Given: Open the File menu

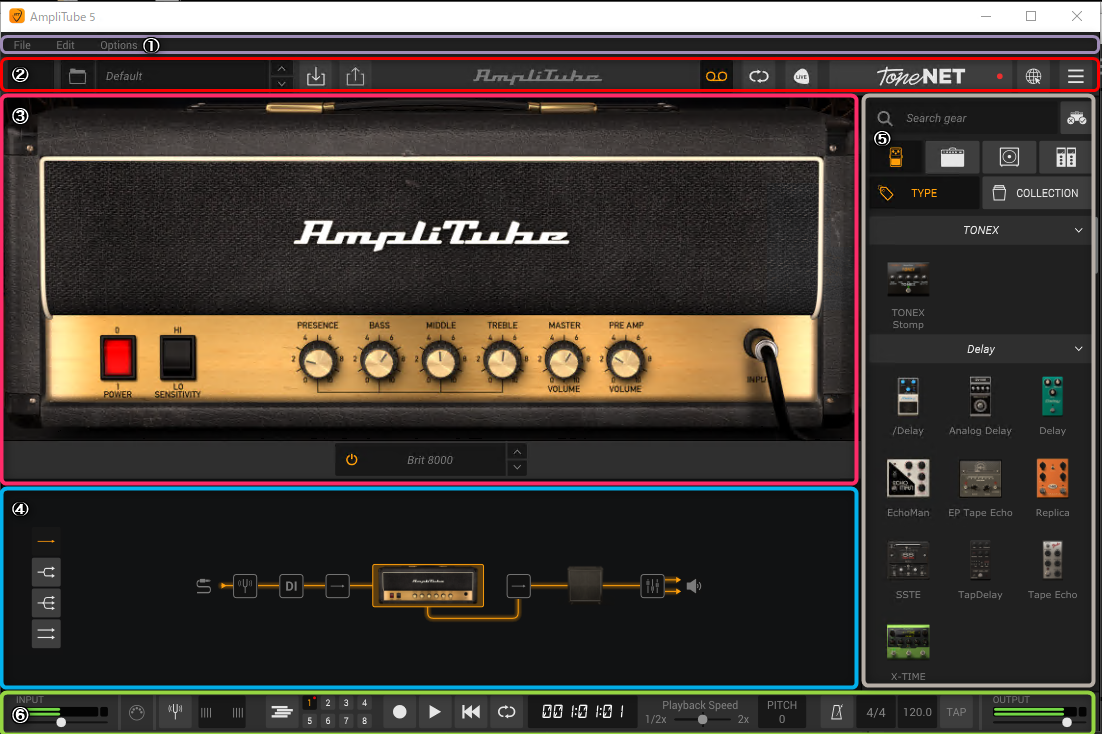Looking at the screenshot, I should coord(22,45).
